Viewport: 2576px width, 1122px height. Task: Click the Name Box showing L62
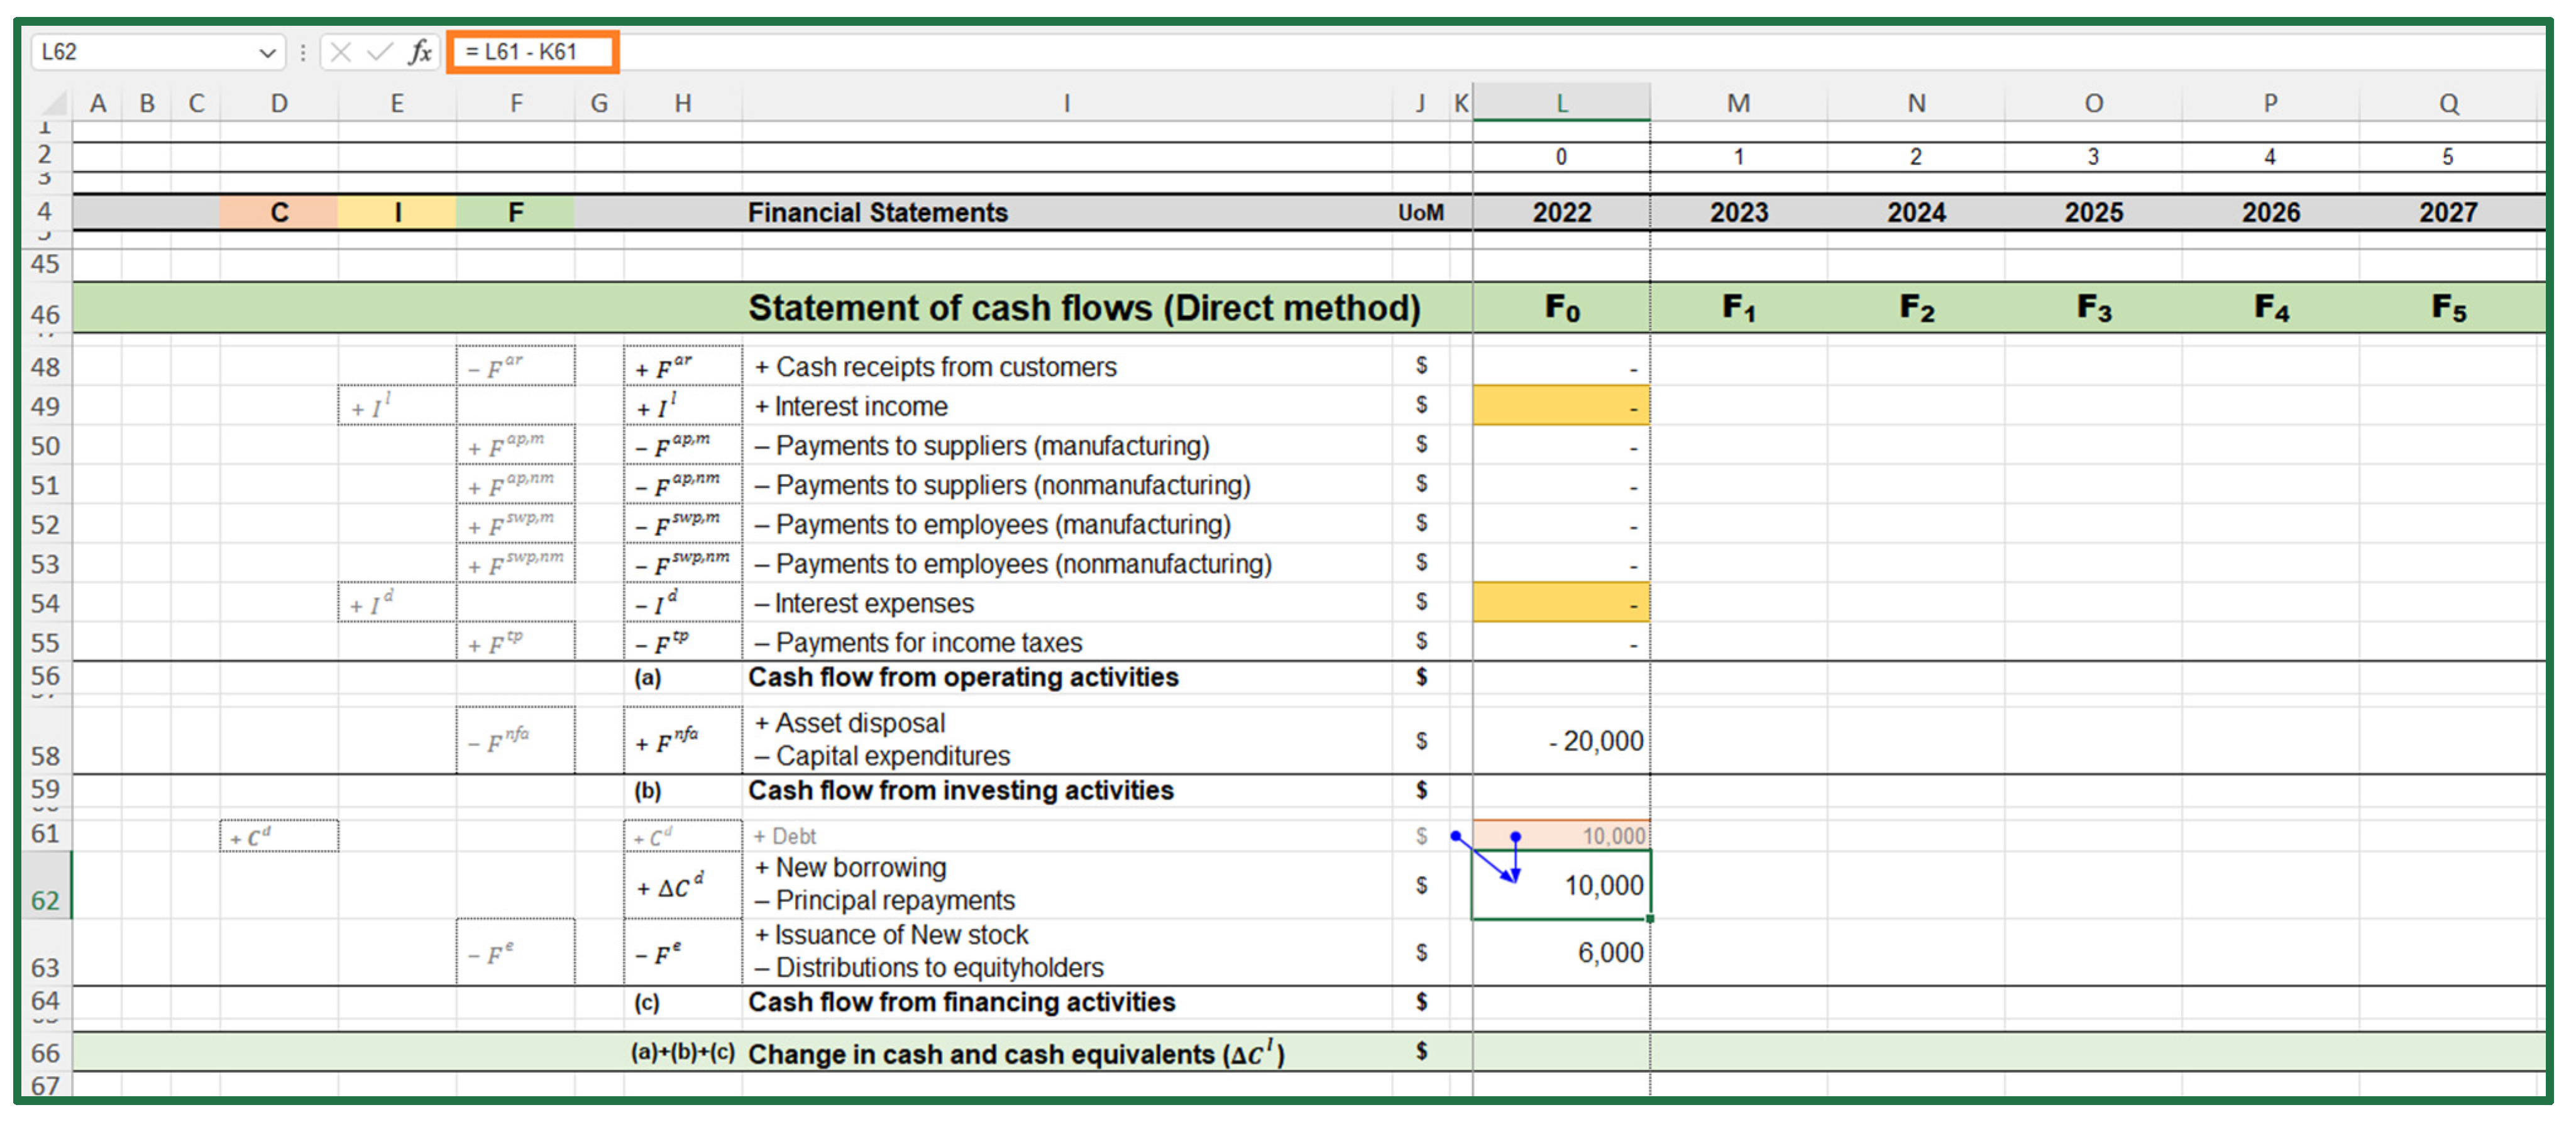(x=140, y=52)
